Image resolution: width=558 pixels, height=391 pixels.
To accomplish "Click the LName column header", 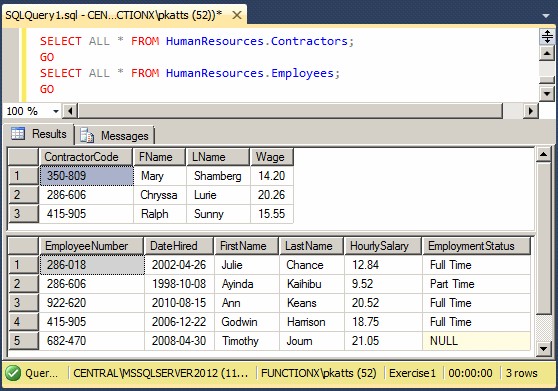I will [218, 157].
